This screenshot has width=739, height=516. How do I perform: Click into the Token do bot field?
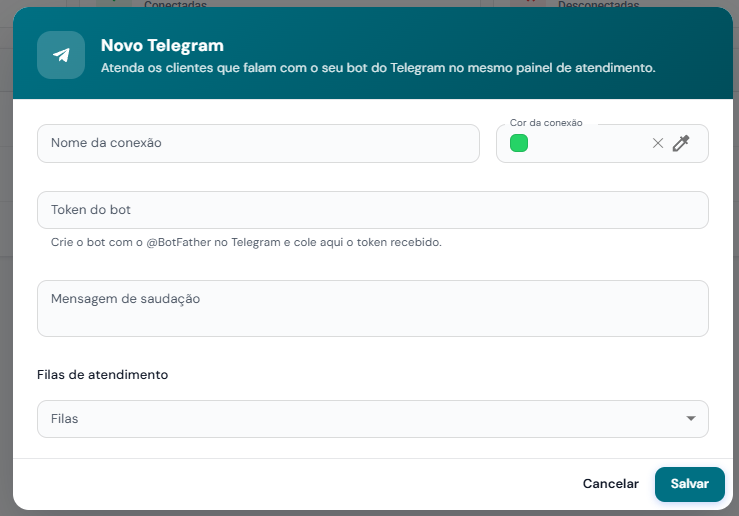[373, 210]
